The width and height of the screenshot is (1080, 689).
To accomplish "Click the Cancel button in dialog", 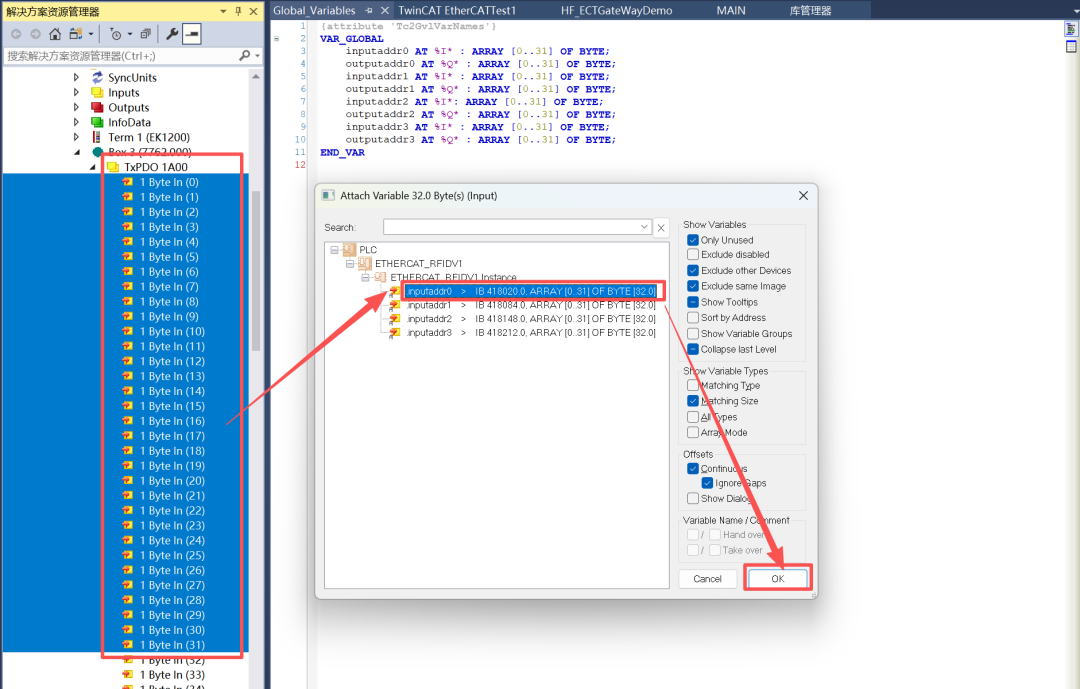I will (707, 579).
